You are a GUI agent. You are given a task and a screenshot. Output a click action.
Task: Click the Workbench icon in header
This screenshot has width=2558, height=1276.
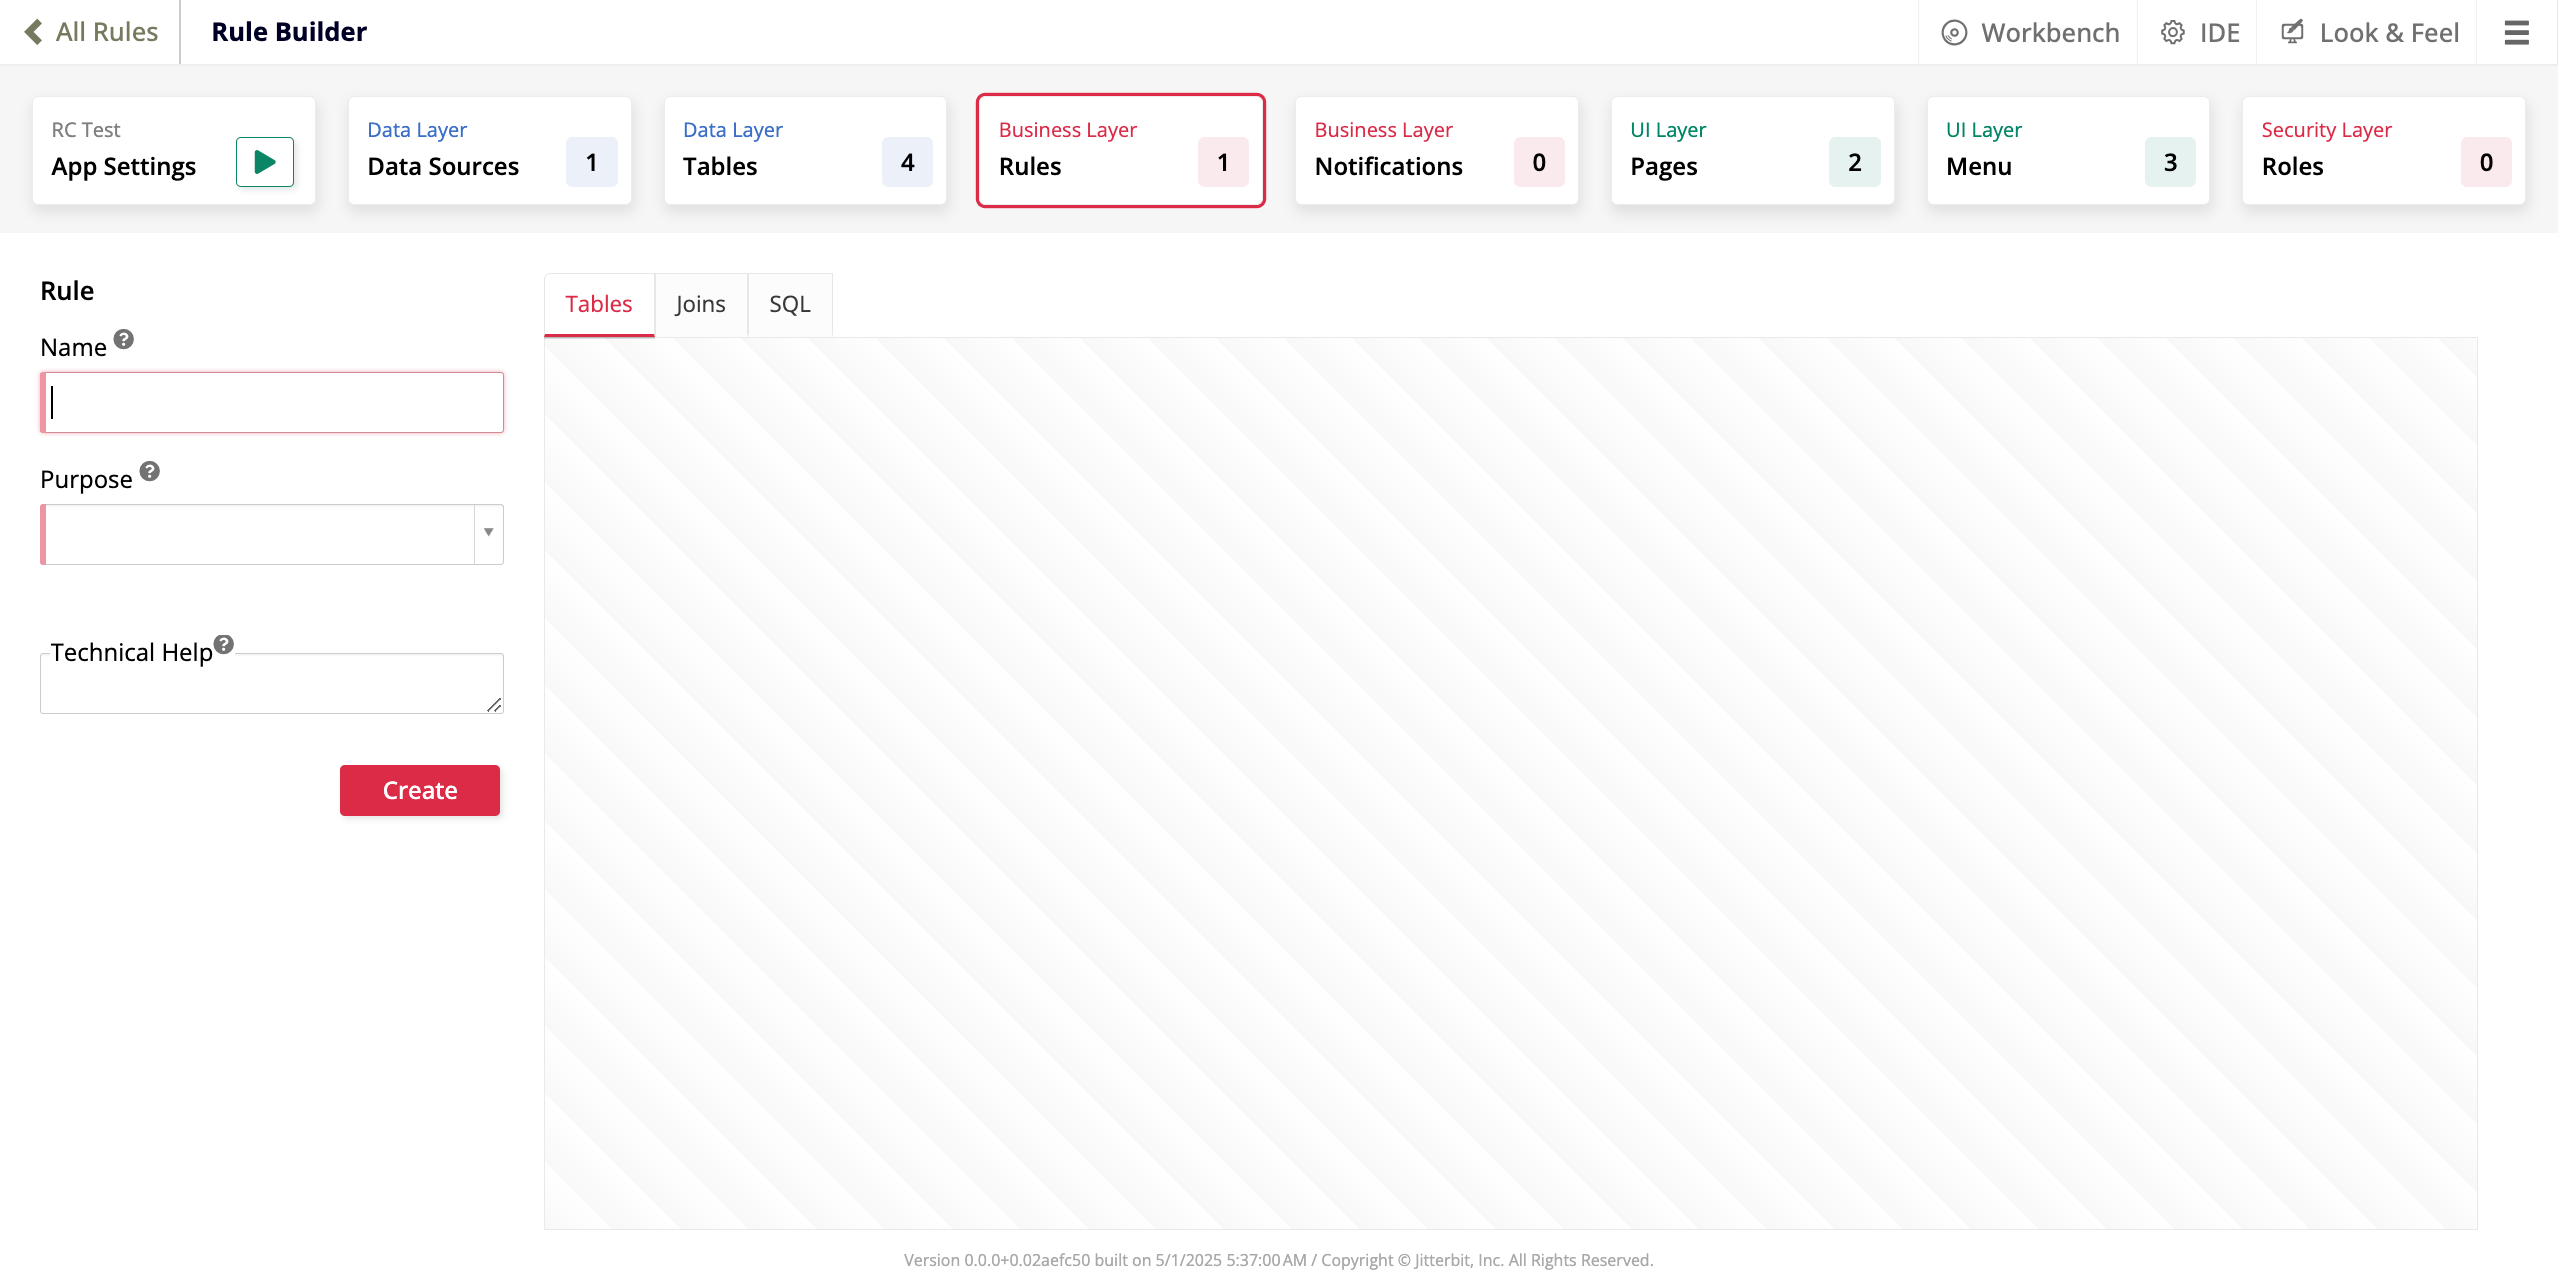pyautogui.click(x=1954, y=33)
